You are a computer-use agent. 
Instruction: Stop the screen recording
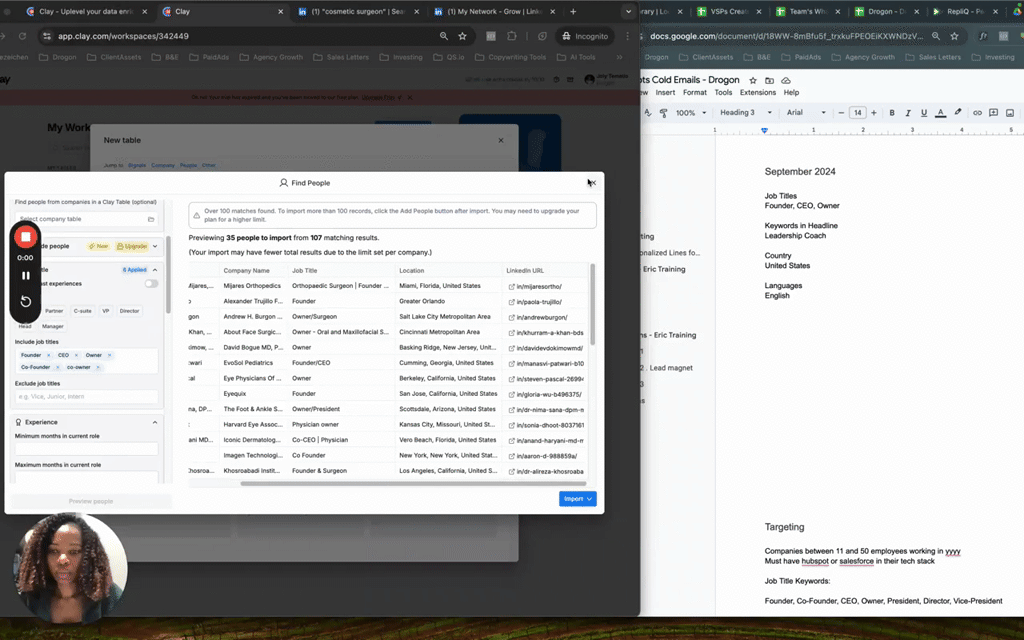(26, 237)
